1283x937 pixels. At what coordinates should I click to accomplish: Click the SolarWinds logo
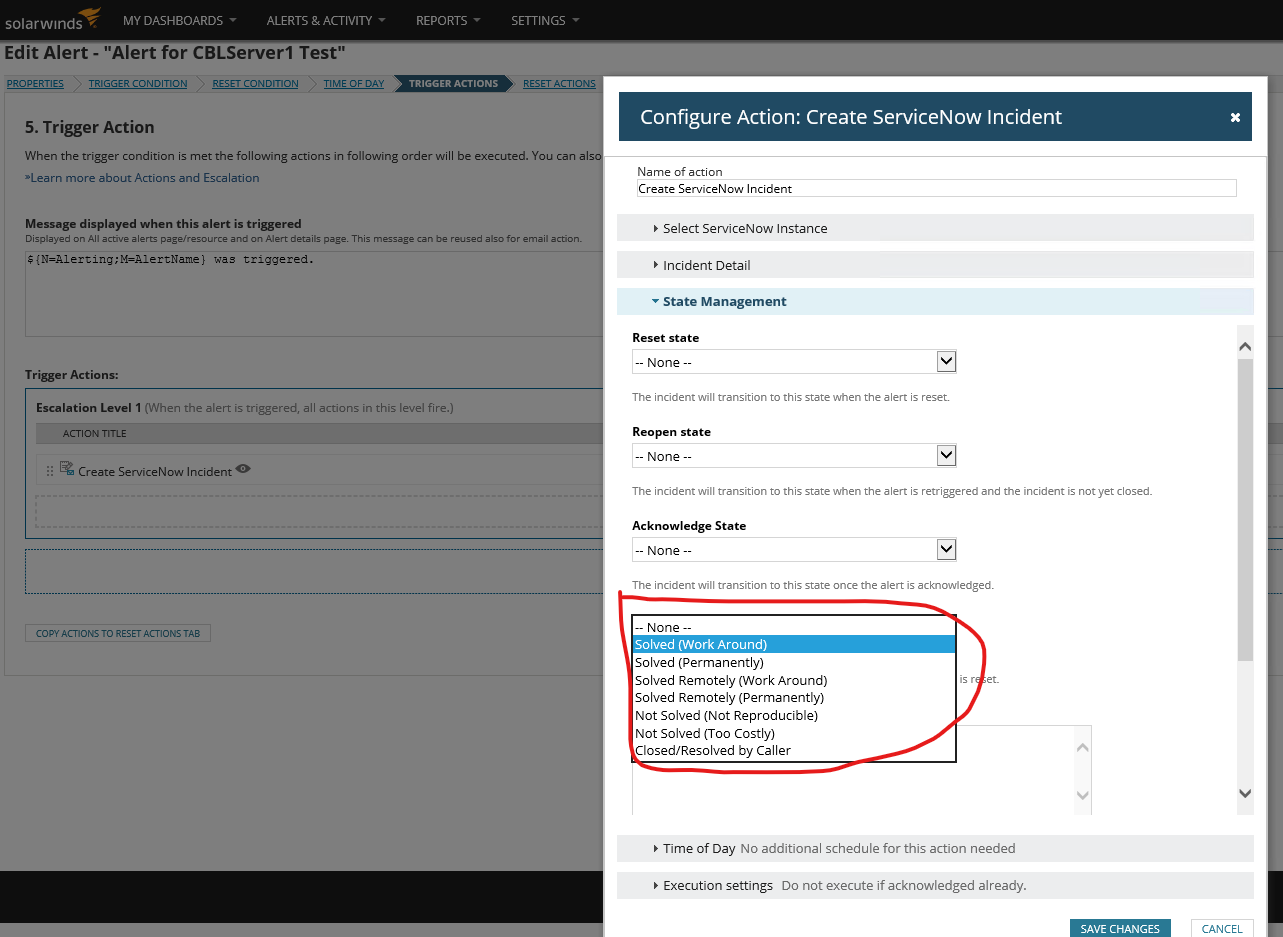(53, 19)
